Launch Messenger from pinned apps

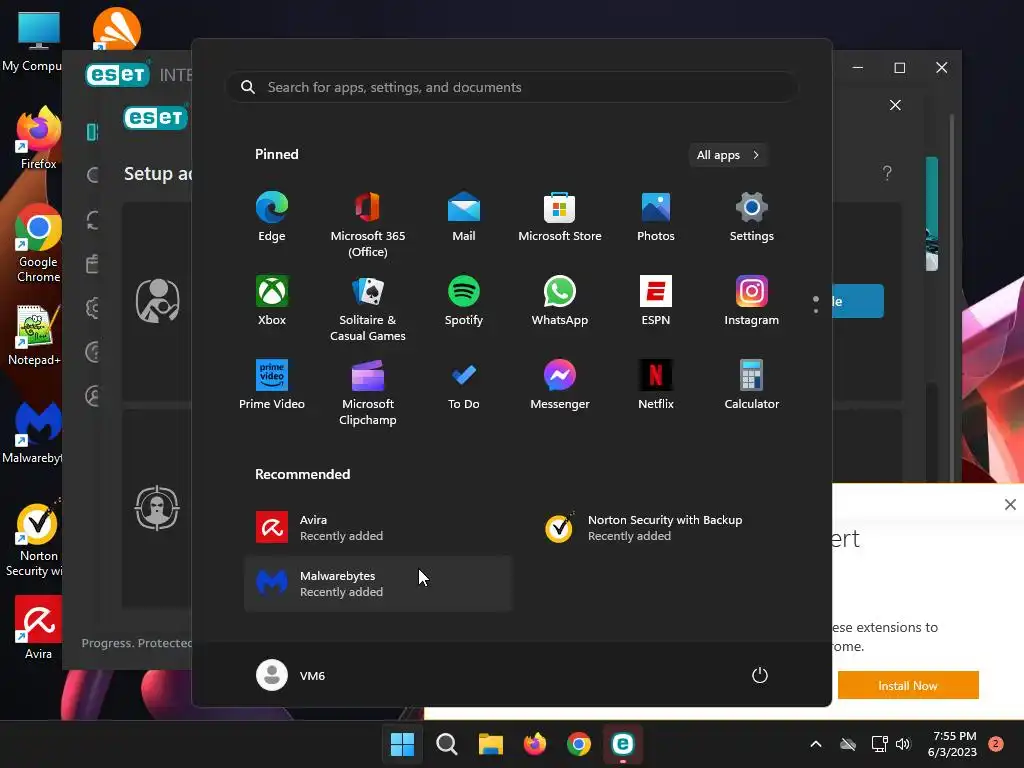click(560, 385)
